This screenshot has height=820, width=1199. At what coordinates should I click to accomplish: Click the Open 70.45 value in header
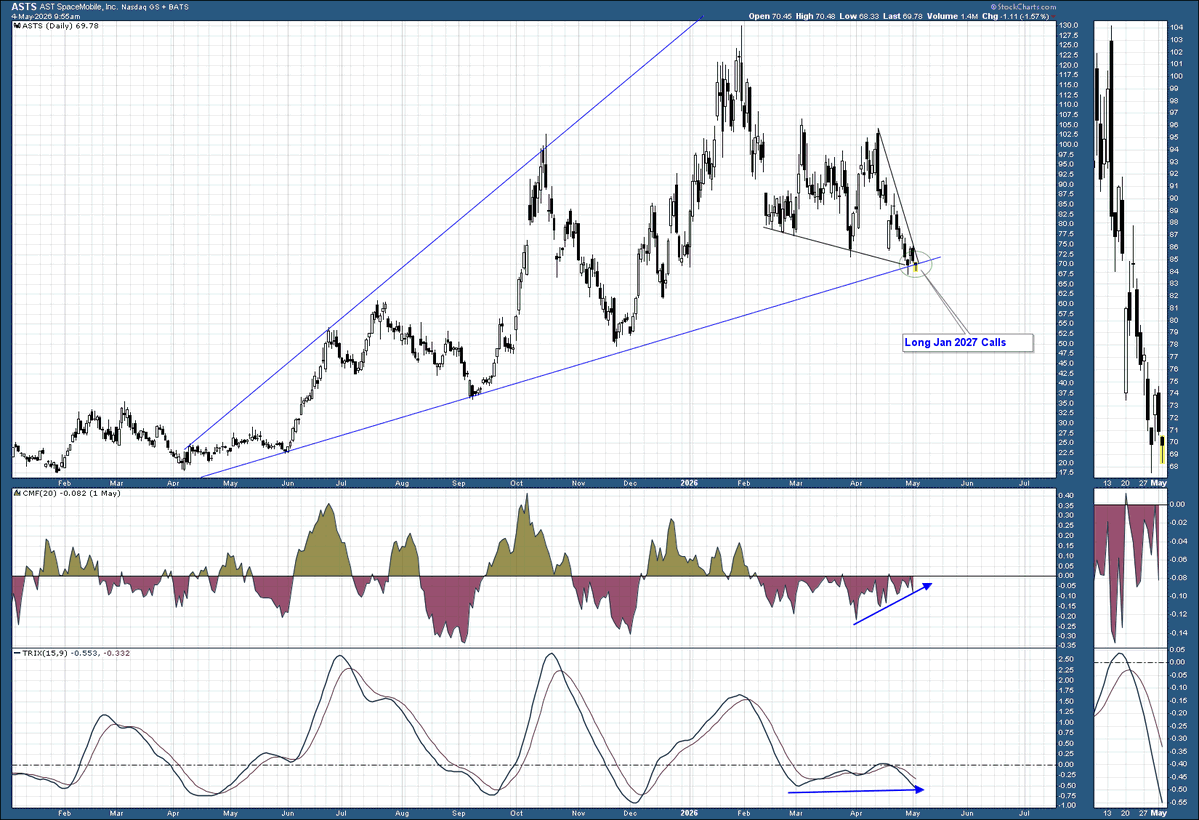(770, 16)
